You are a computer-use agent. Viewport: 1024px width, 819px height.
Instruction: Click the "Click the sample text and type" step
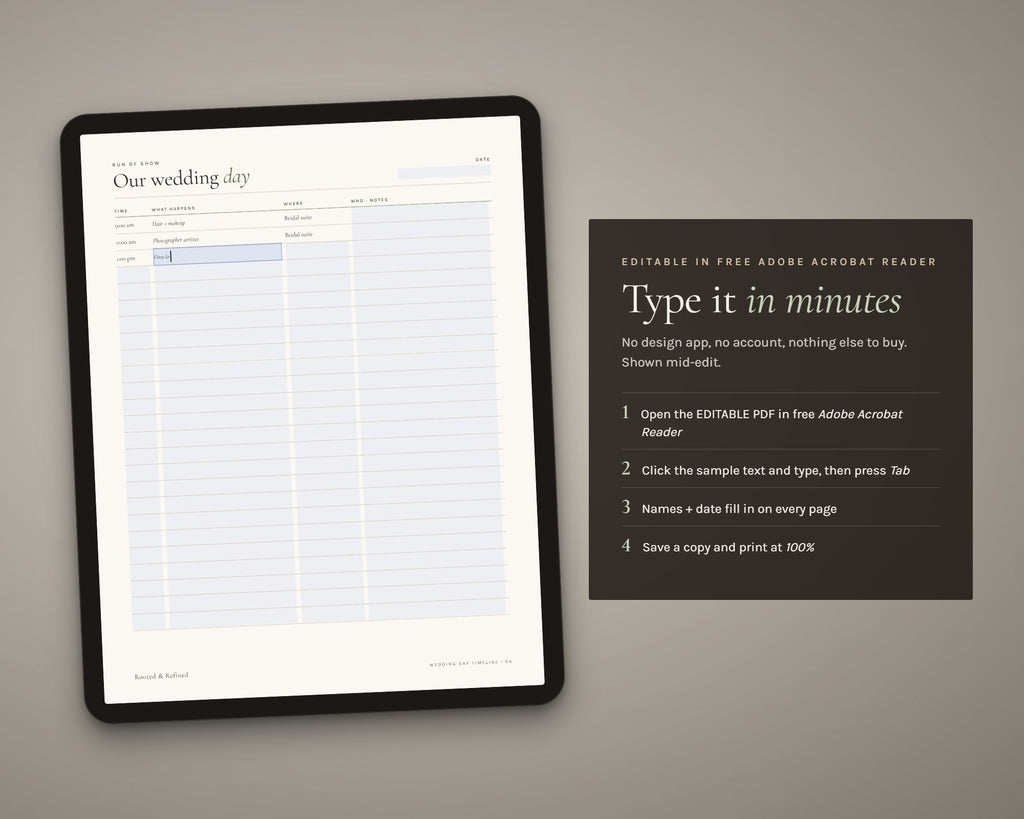776,470
